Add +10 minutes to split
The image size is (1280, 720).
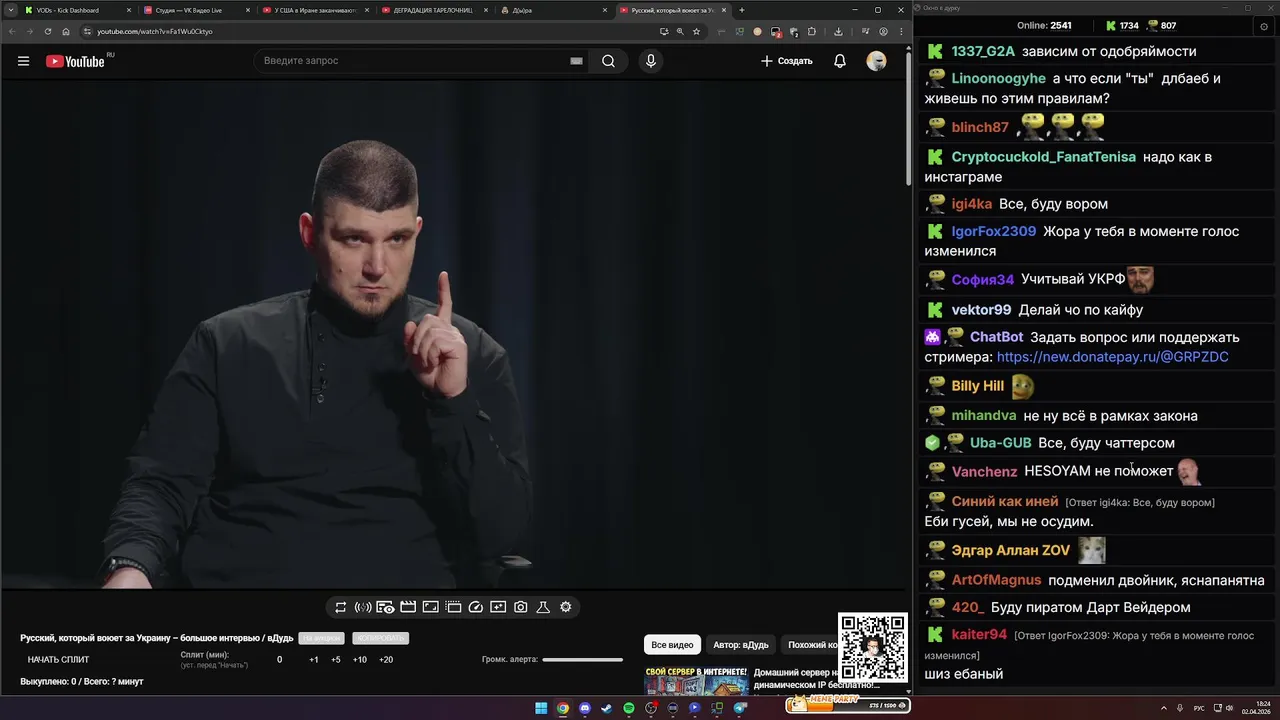pyautogui.click(x=359, y=660)
